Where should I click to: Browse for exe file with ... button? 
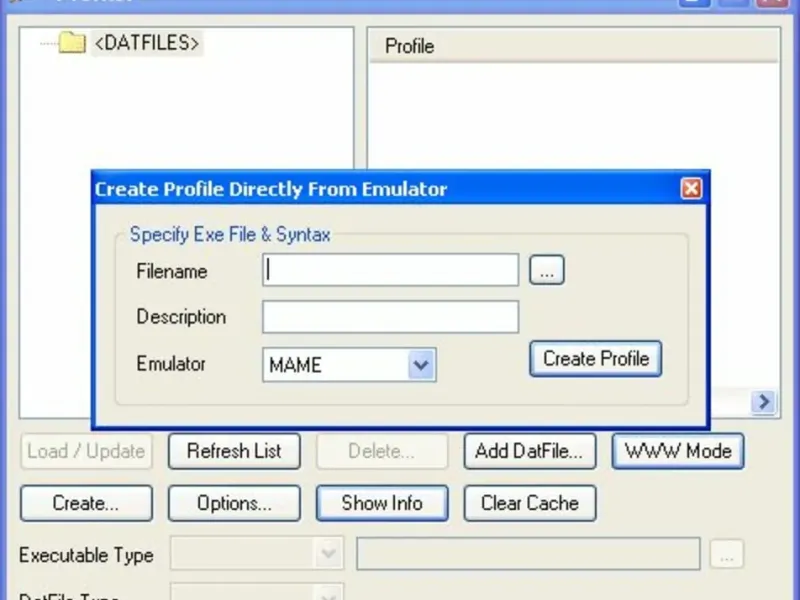pos(547,270)
